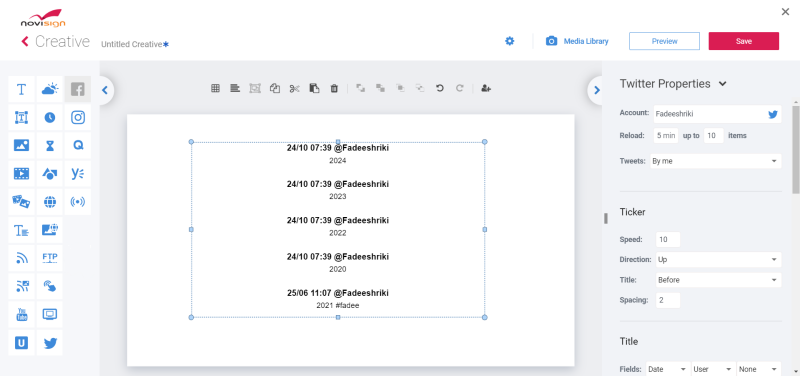
Task: Select the U widget icon
Action: click(21, 342)
